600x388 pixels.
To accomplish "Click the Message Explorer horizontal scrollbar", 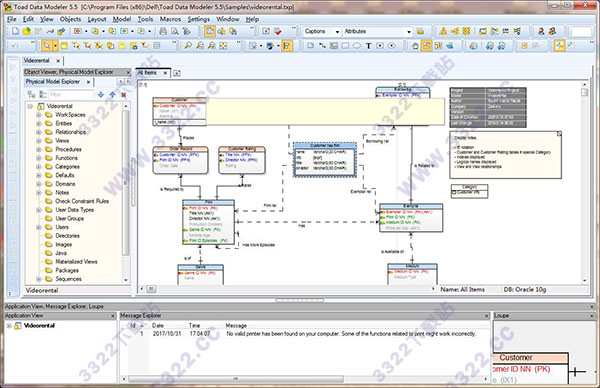I will tap(235, 379).
